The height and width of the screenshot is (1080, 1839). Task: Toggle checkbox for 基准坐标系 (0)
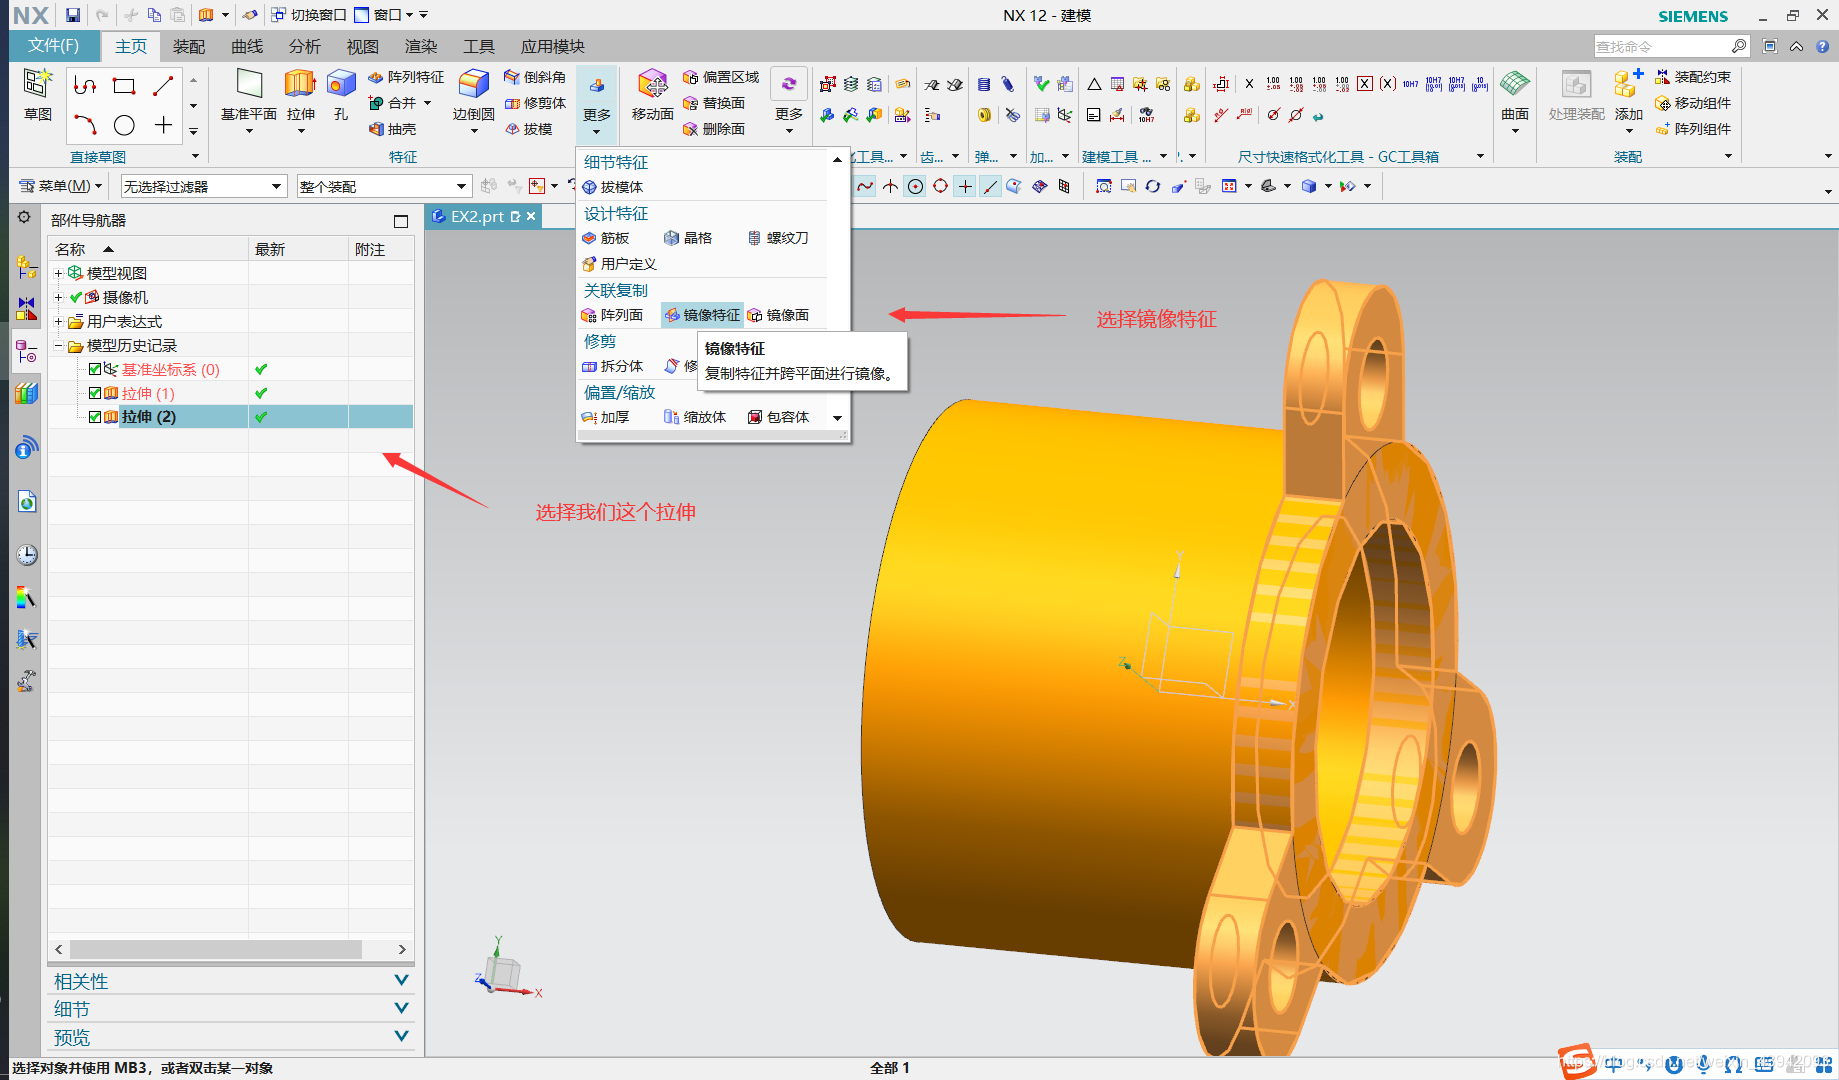[95, 369]
